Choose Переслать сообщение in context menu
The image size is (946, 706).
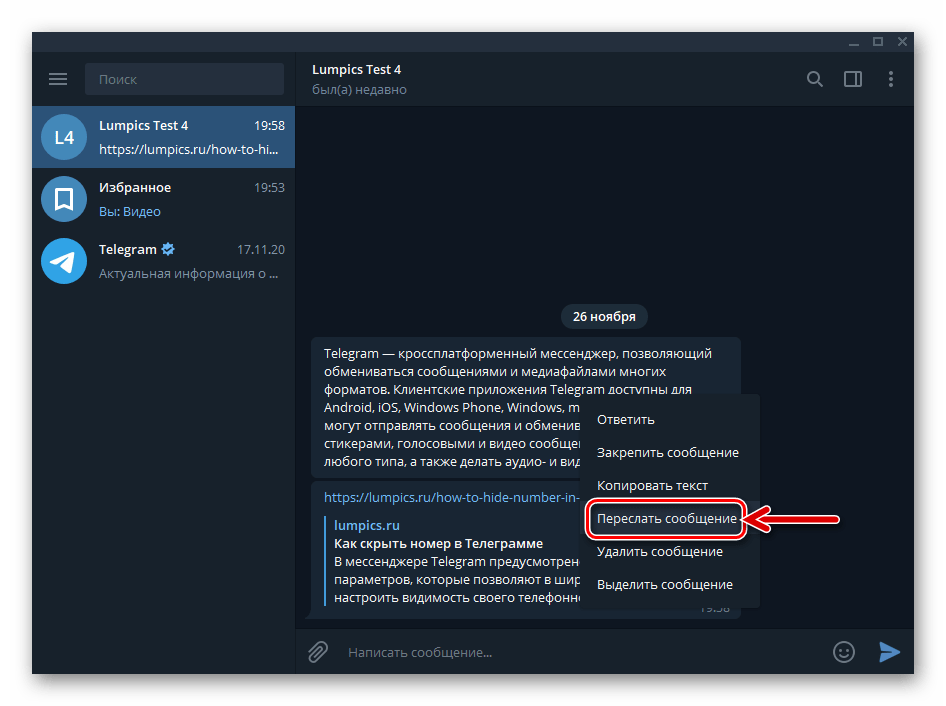tap(668, 519)
